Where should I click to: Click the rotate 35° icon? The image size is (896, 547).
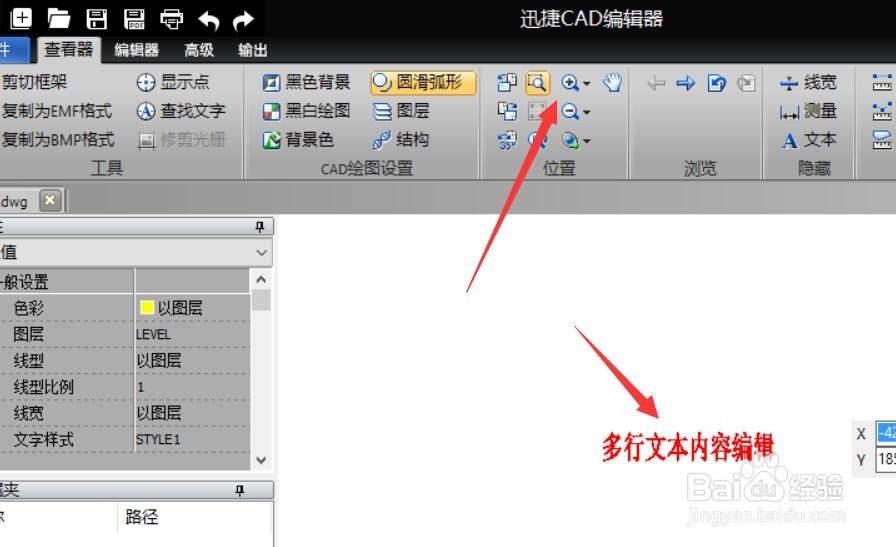point(507,140)
